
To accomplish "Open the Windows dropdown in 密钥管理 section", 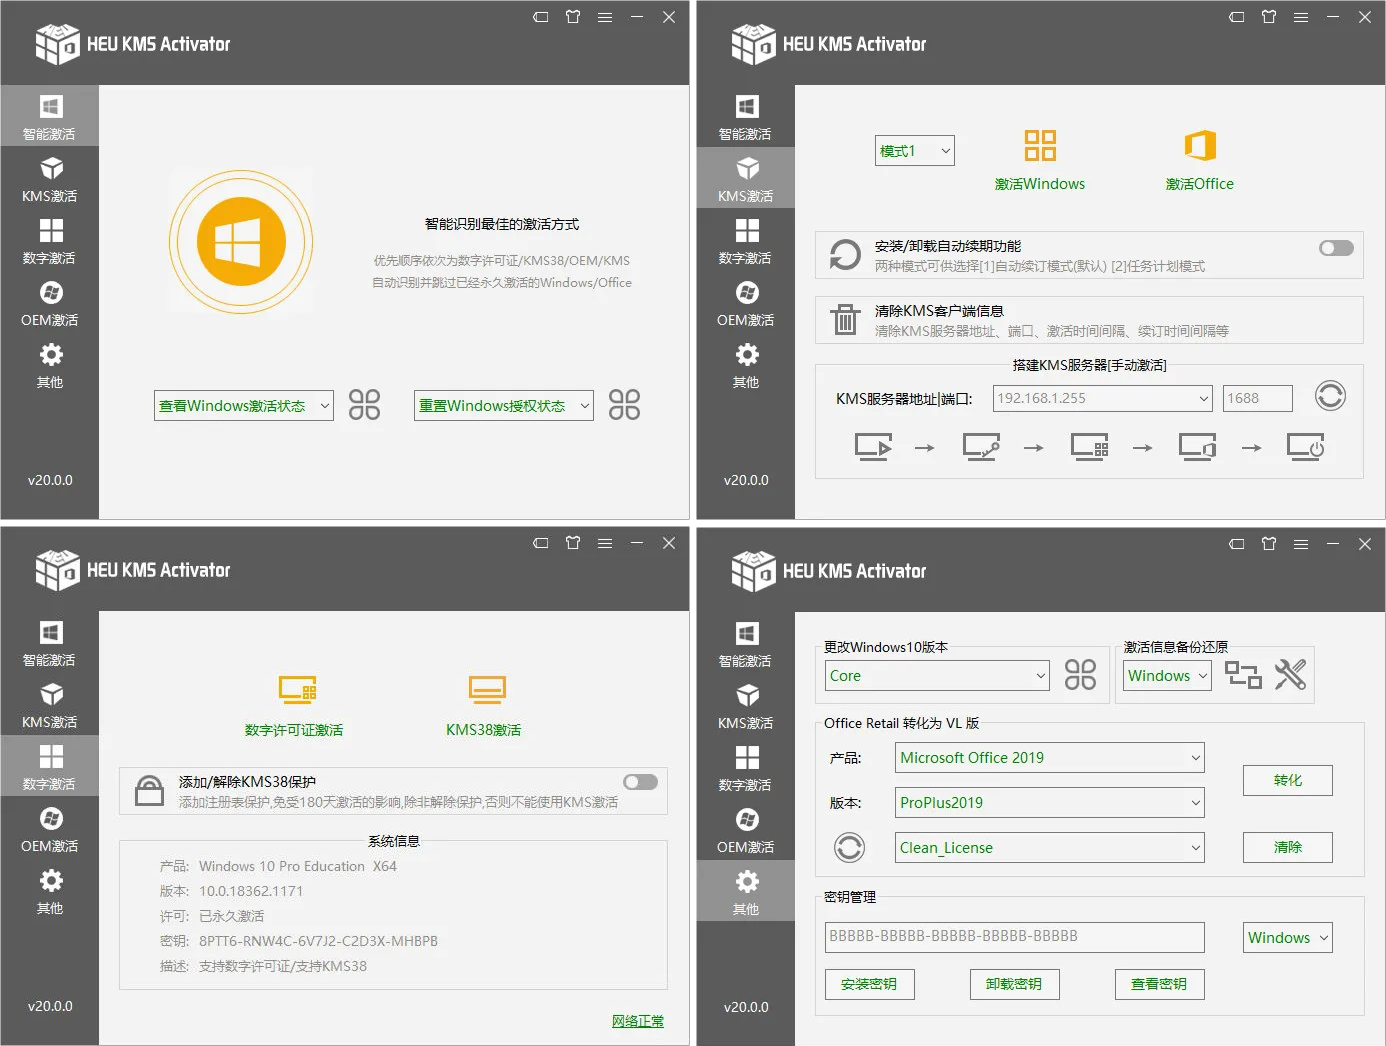I will [x=1288, y=937].
